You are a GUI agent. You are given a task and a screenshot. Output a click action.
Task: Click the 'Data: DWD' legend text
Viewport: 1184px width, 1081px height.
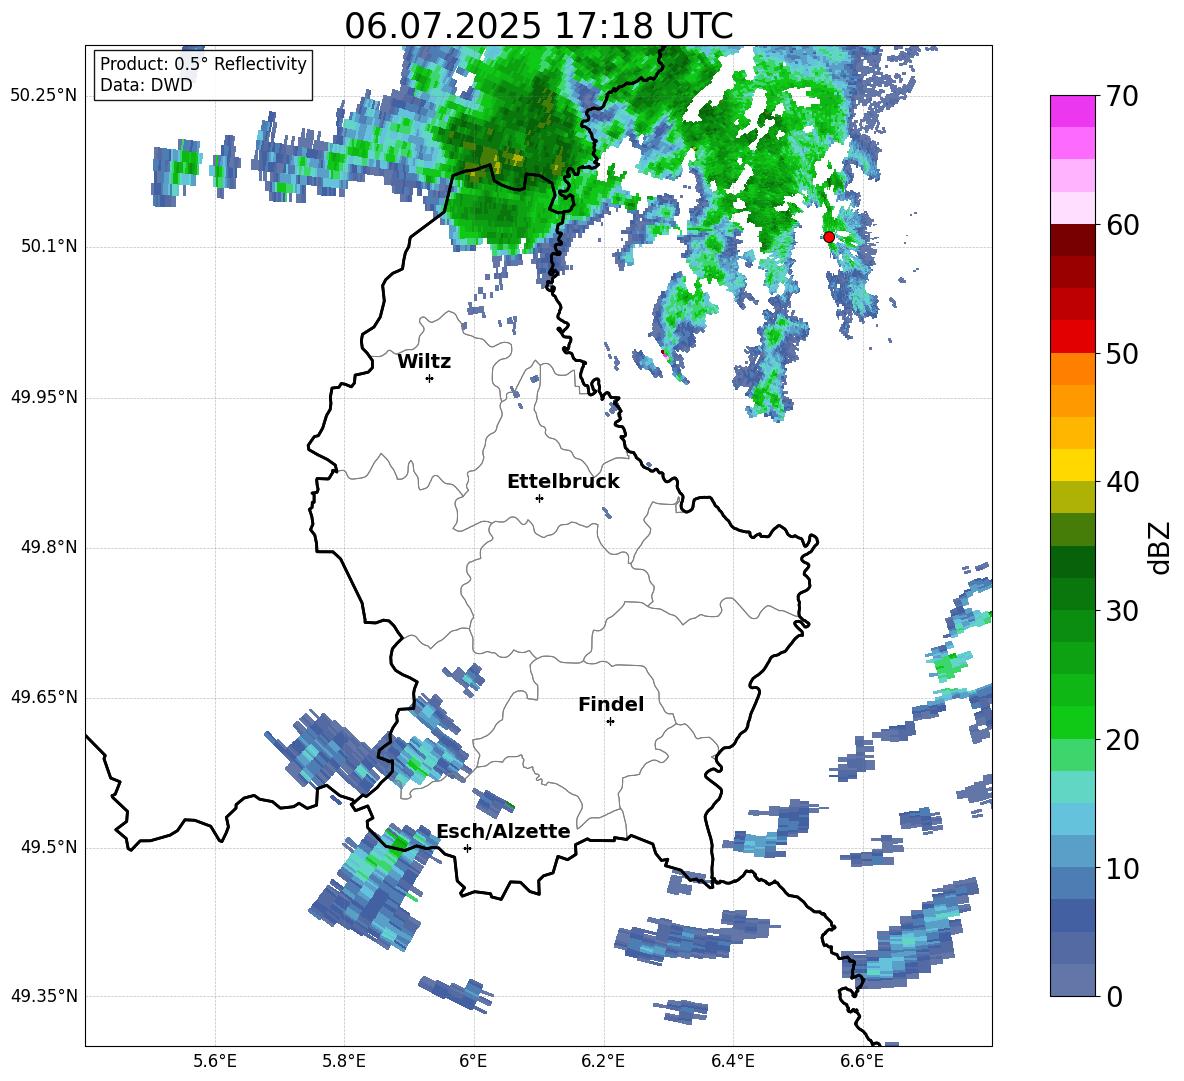[146, 85]
